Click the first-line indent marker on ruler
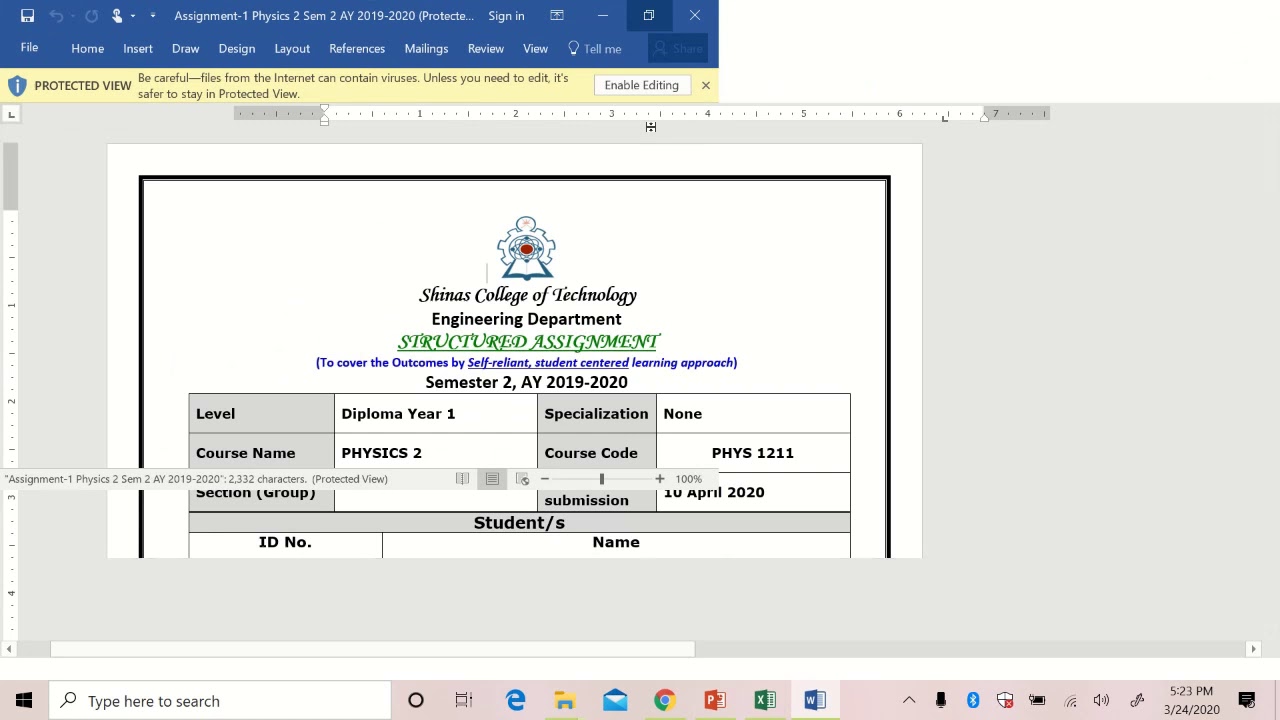The height and width of the screenshot is (720, 1280). (324, 109)
